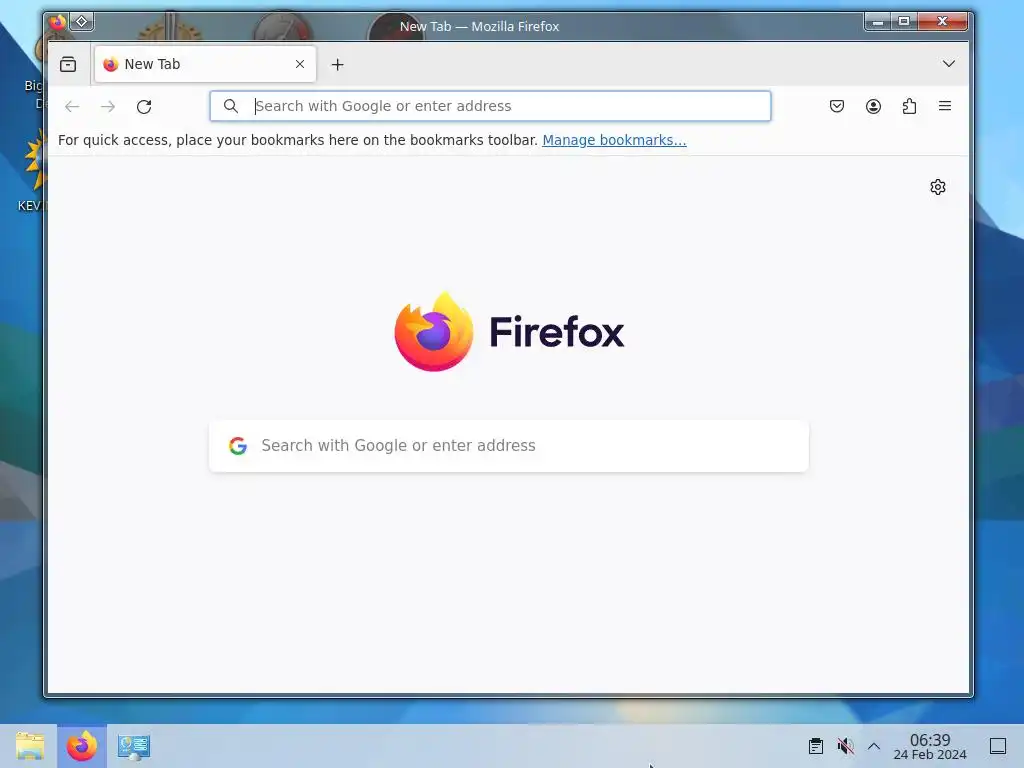Expand the list all tabs chevron

point(948,63)
